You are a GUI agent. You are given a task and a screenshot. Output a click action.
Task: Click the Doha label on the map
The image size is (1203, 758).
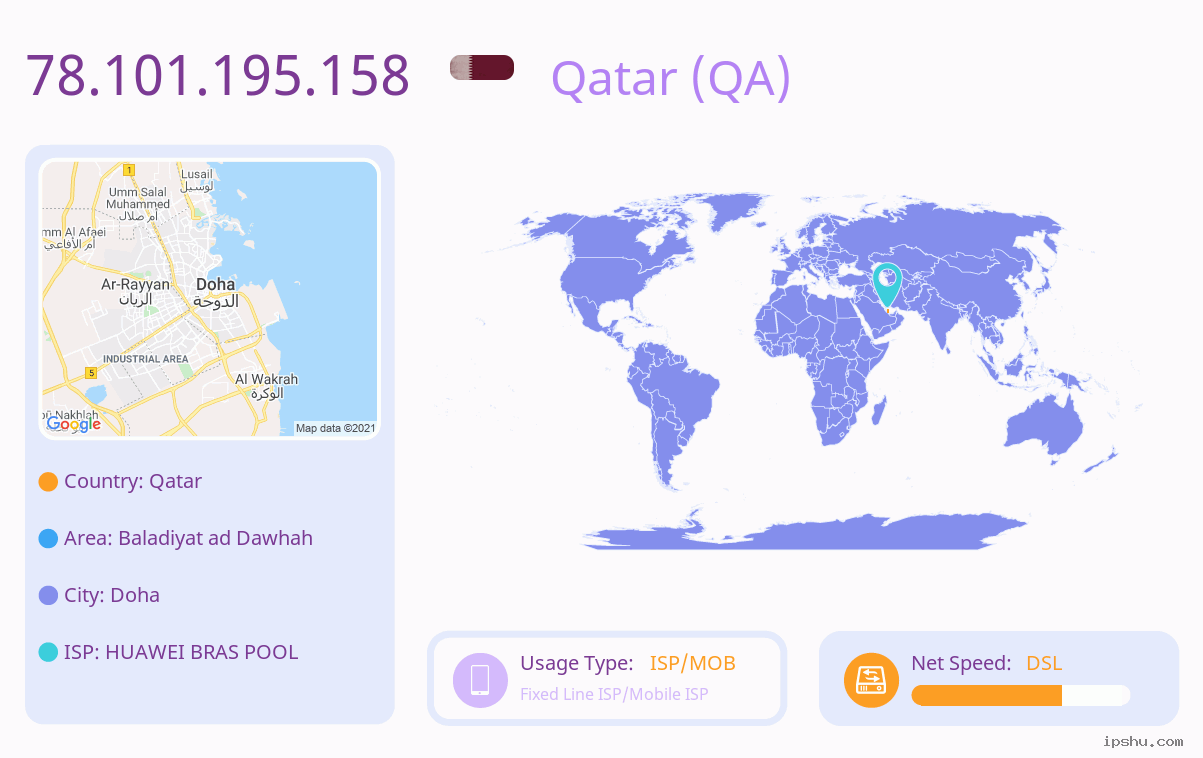click(216, 285)
